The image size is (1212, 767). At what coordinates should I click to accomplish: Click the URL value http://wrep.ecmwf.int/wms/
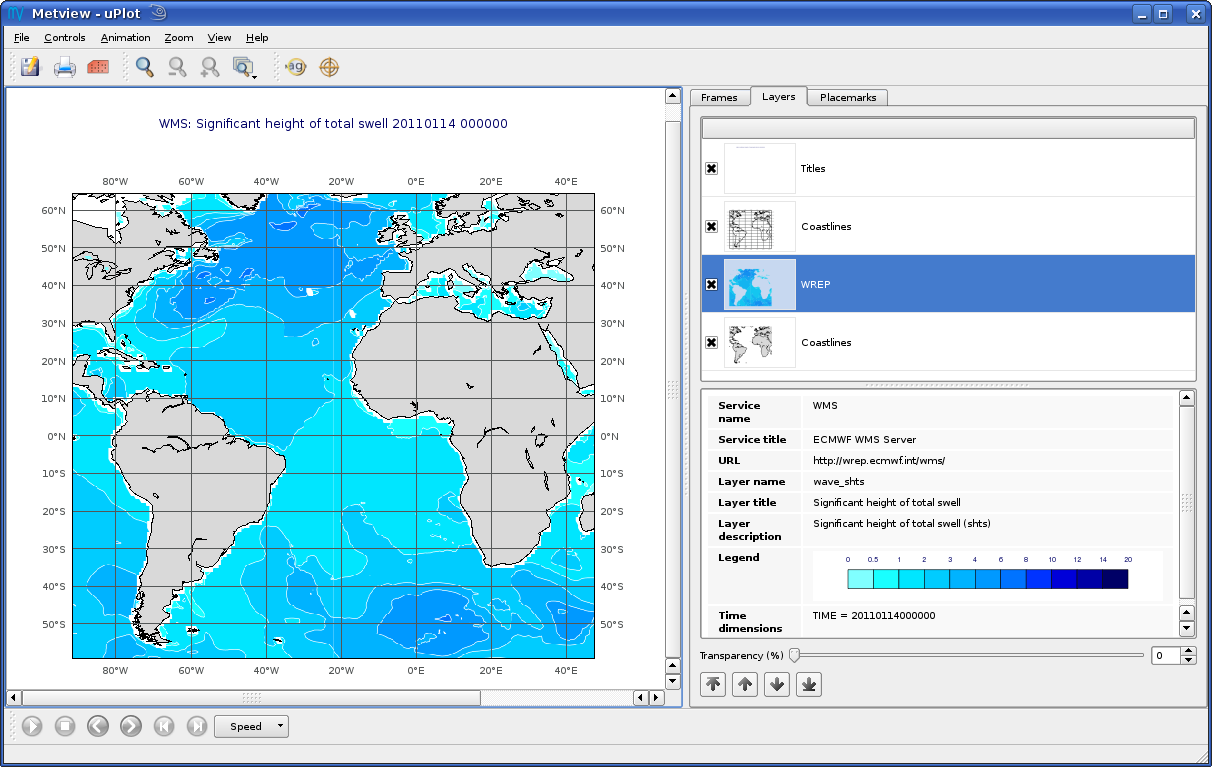pos(879,460)
